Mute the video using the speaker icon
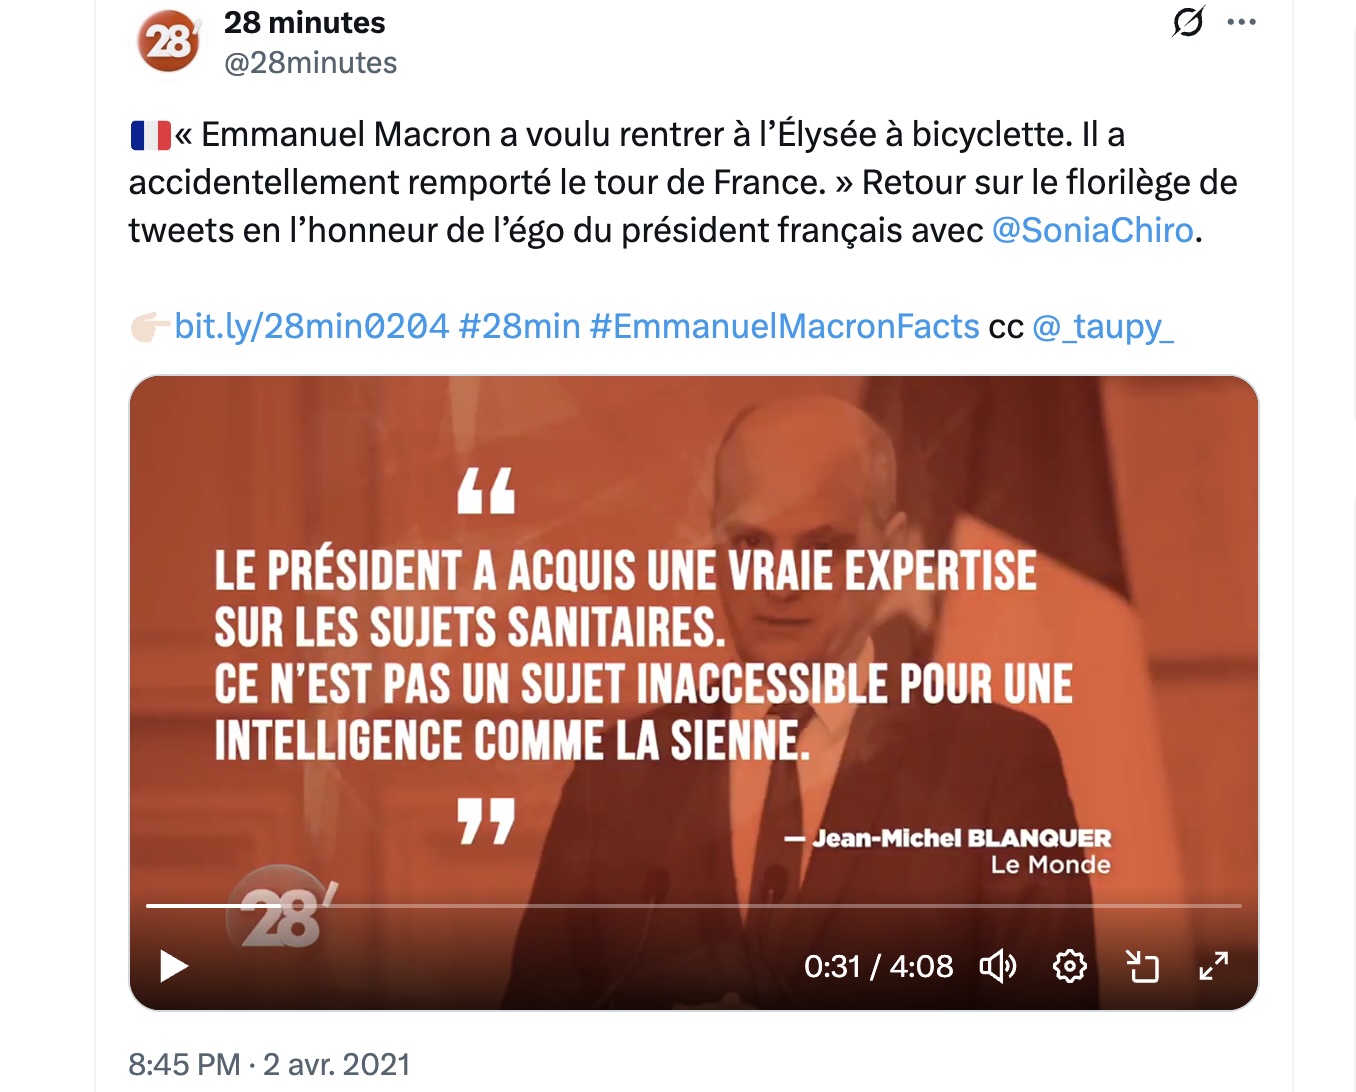The image size is (1356, 1092). coord(998,966)
